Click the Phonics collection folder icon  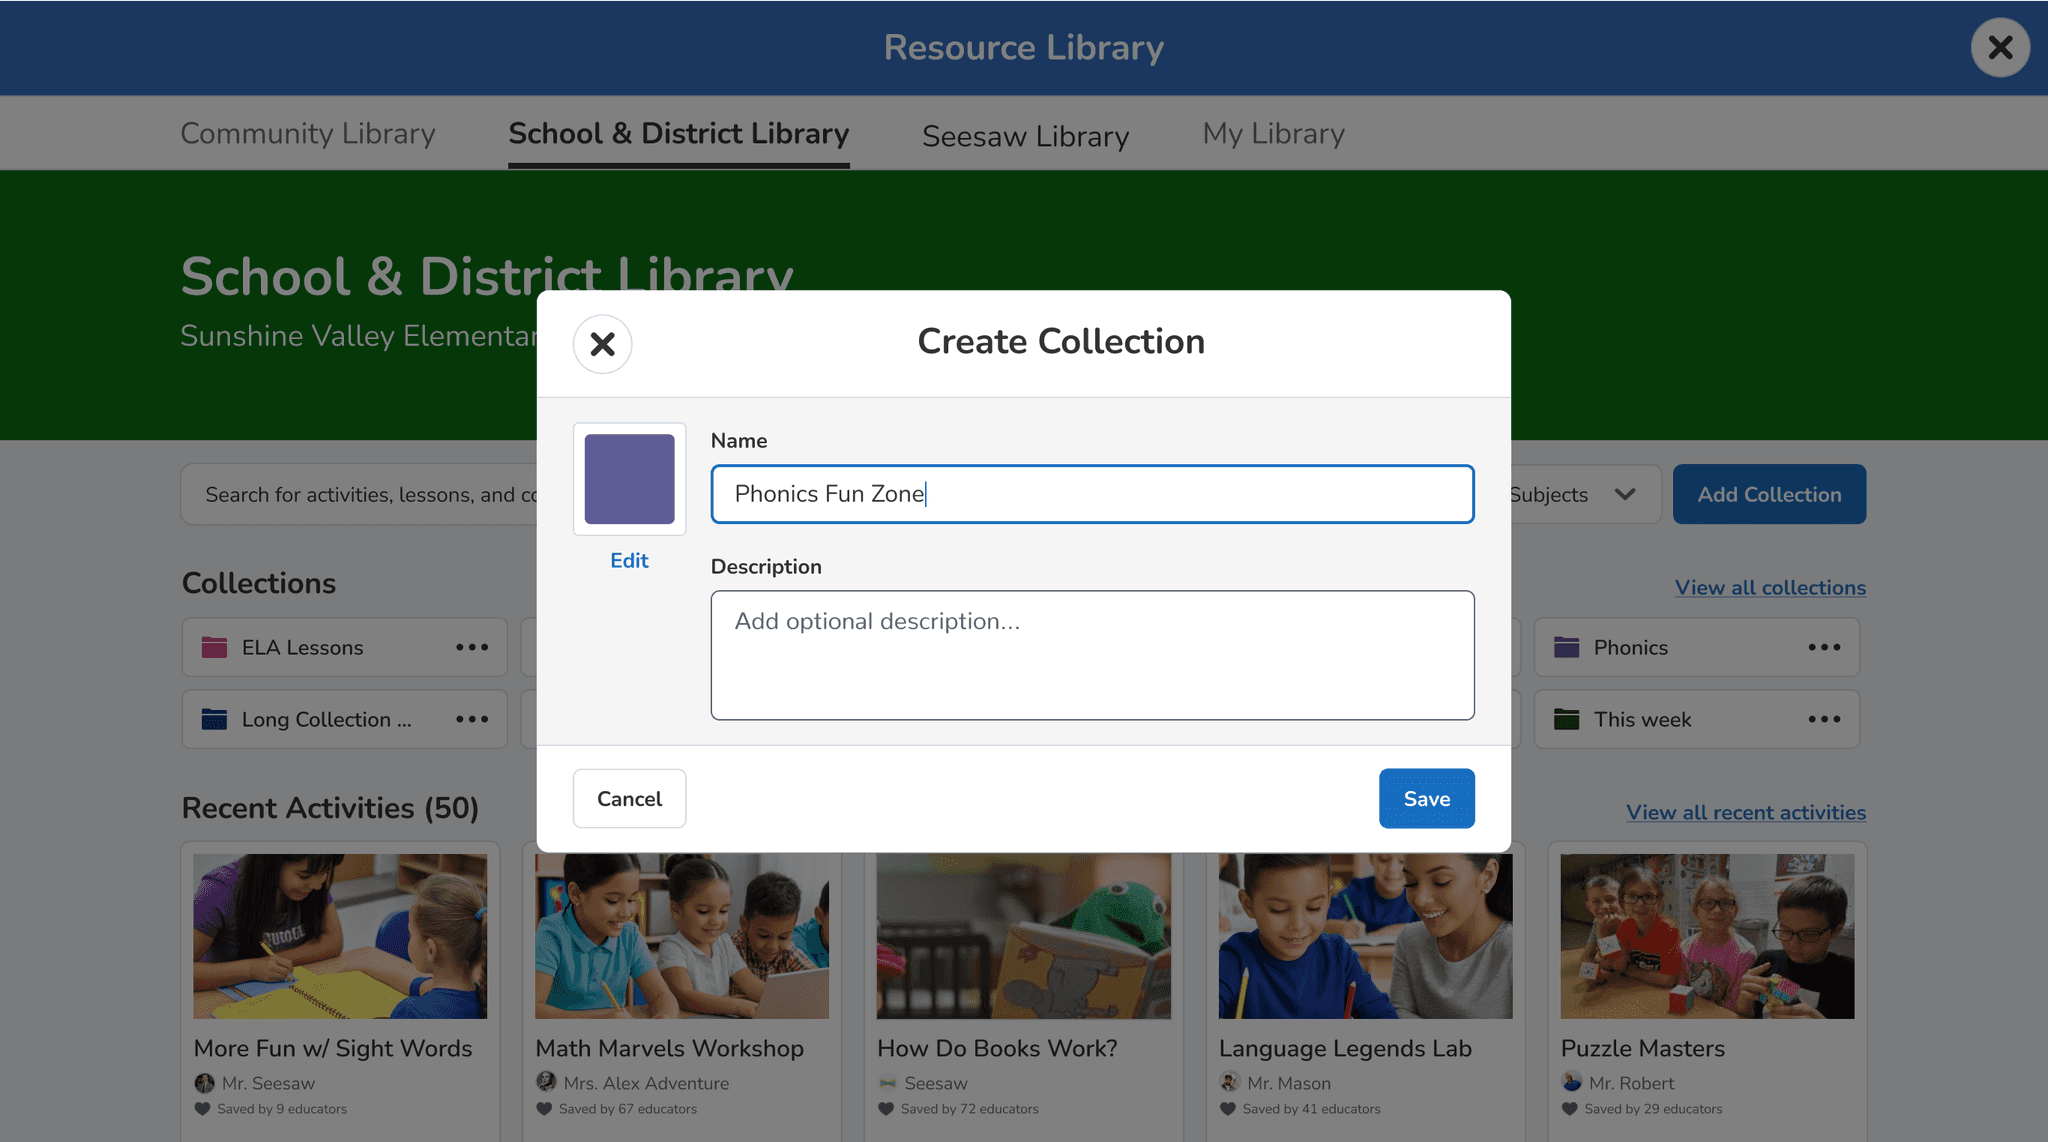pyautogui.click(x=1566, y=647)
